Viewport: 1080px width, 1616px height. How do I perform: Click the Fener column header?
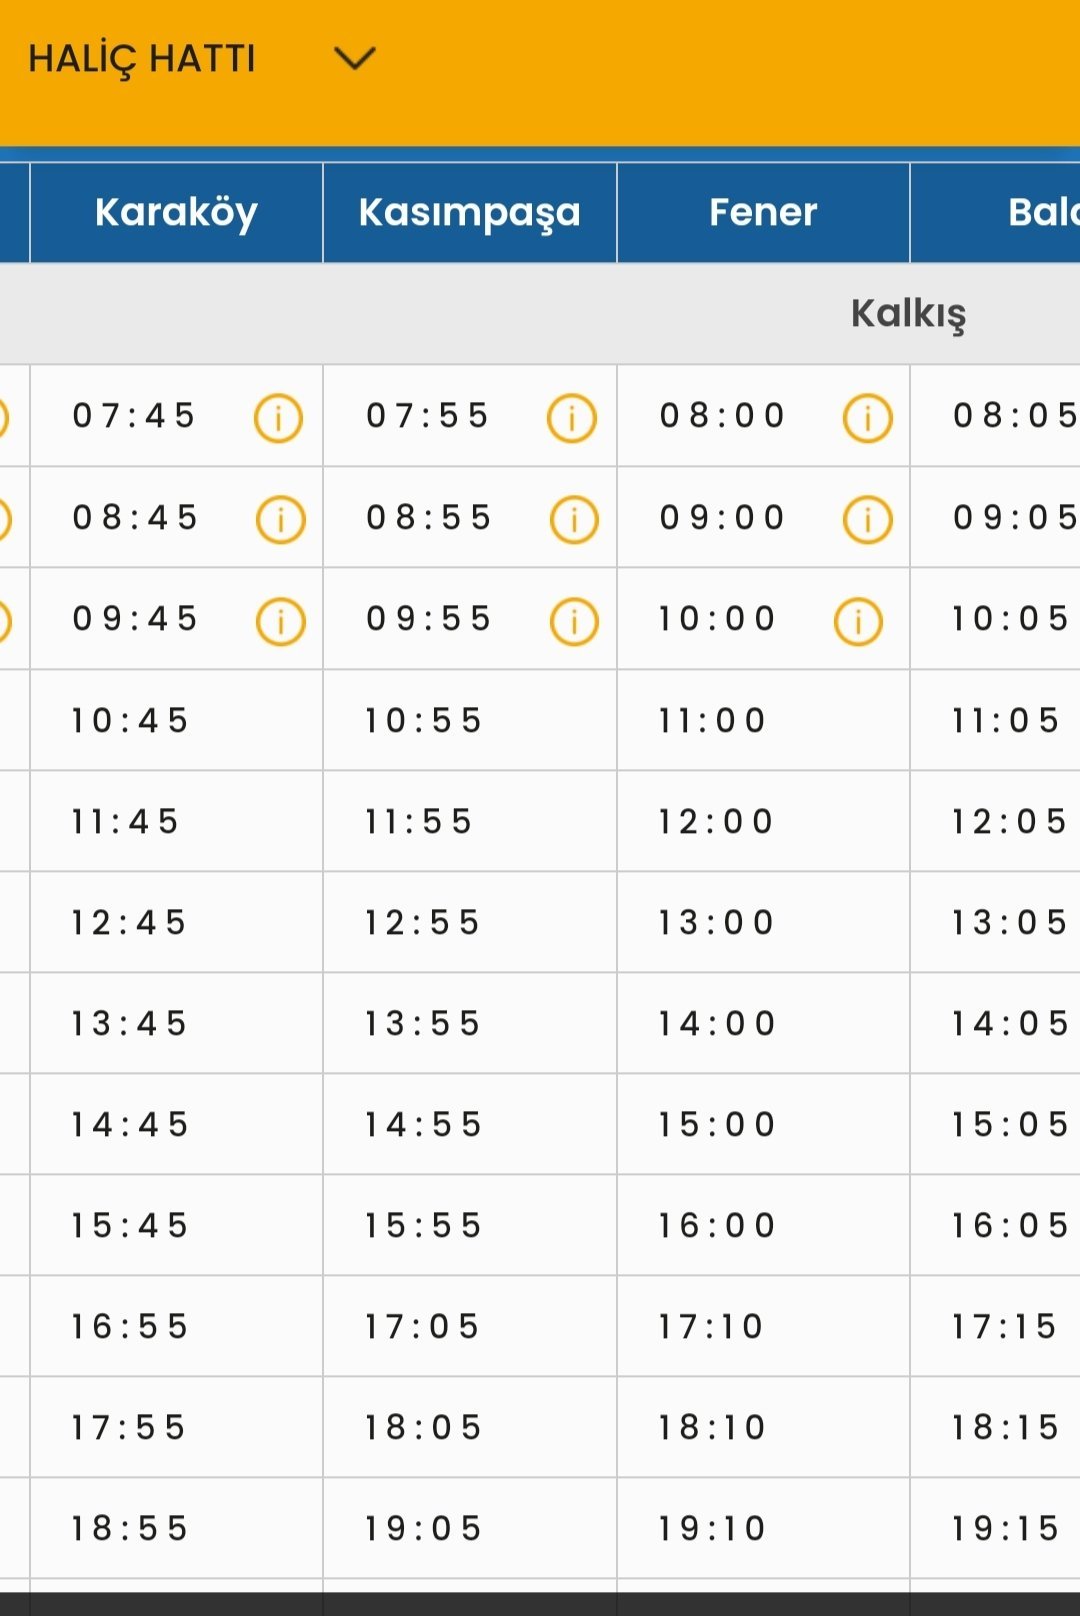[x=763, y=212]
